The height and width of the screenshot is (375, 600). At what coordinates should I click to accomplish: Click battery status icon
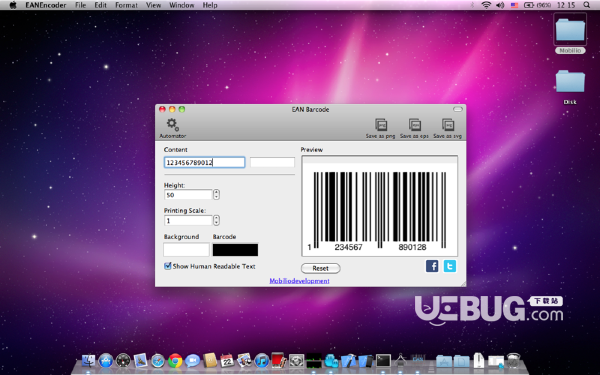pyautogui.click(x=529, y=5)
